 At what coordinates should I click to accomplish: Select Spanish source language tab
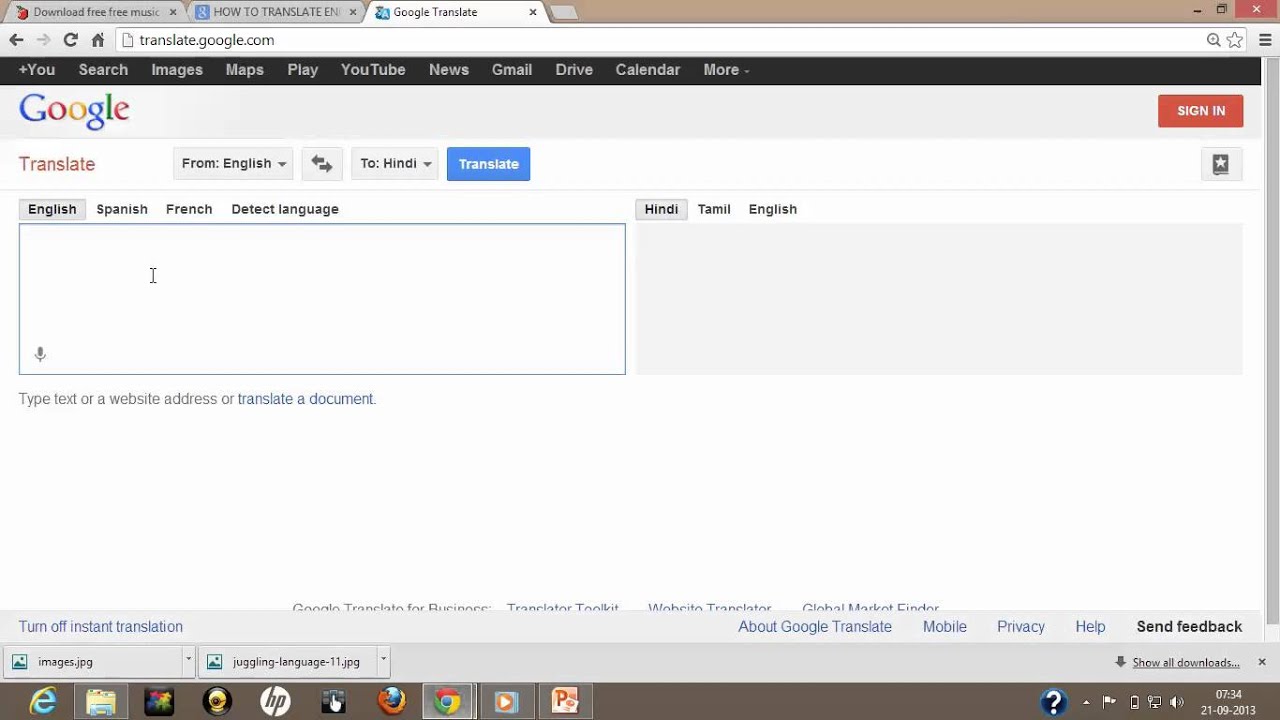(x=122, y=209)
